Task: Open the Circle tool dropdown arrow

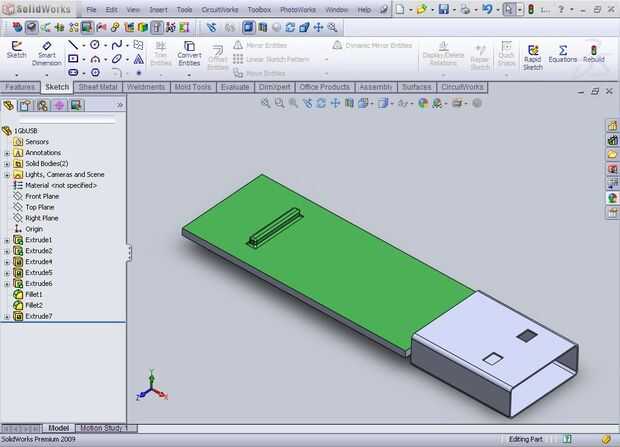Action: (x=106, y=45)
